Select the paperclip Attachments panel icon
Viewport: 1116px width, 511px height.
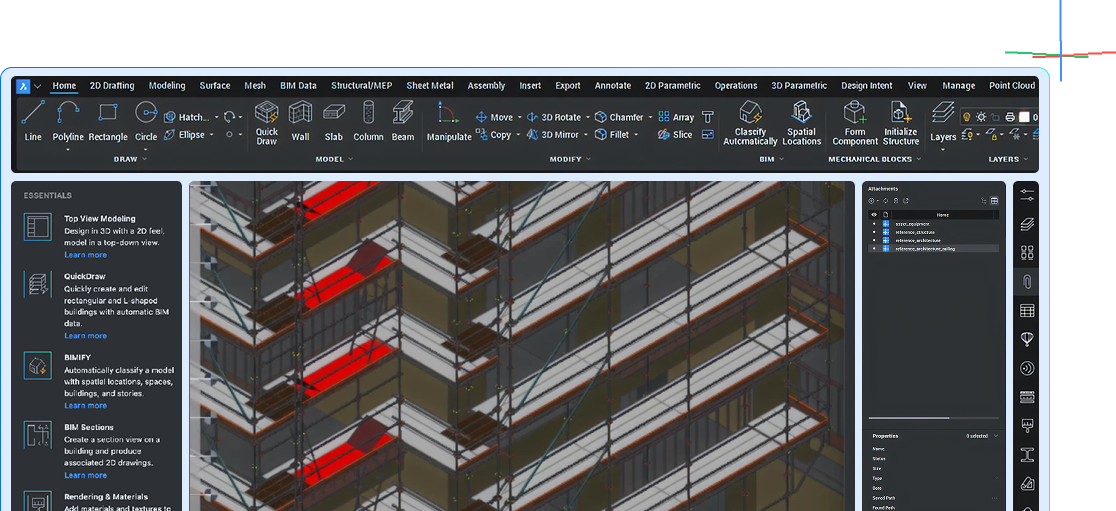pos(1026,282)
